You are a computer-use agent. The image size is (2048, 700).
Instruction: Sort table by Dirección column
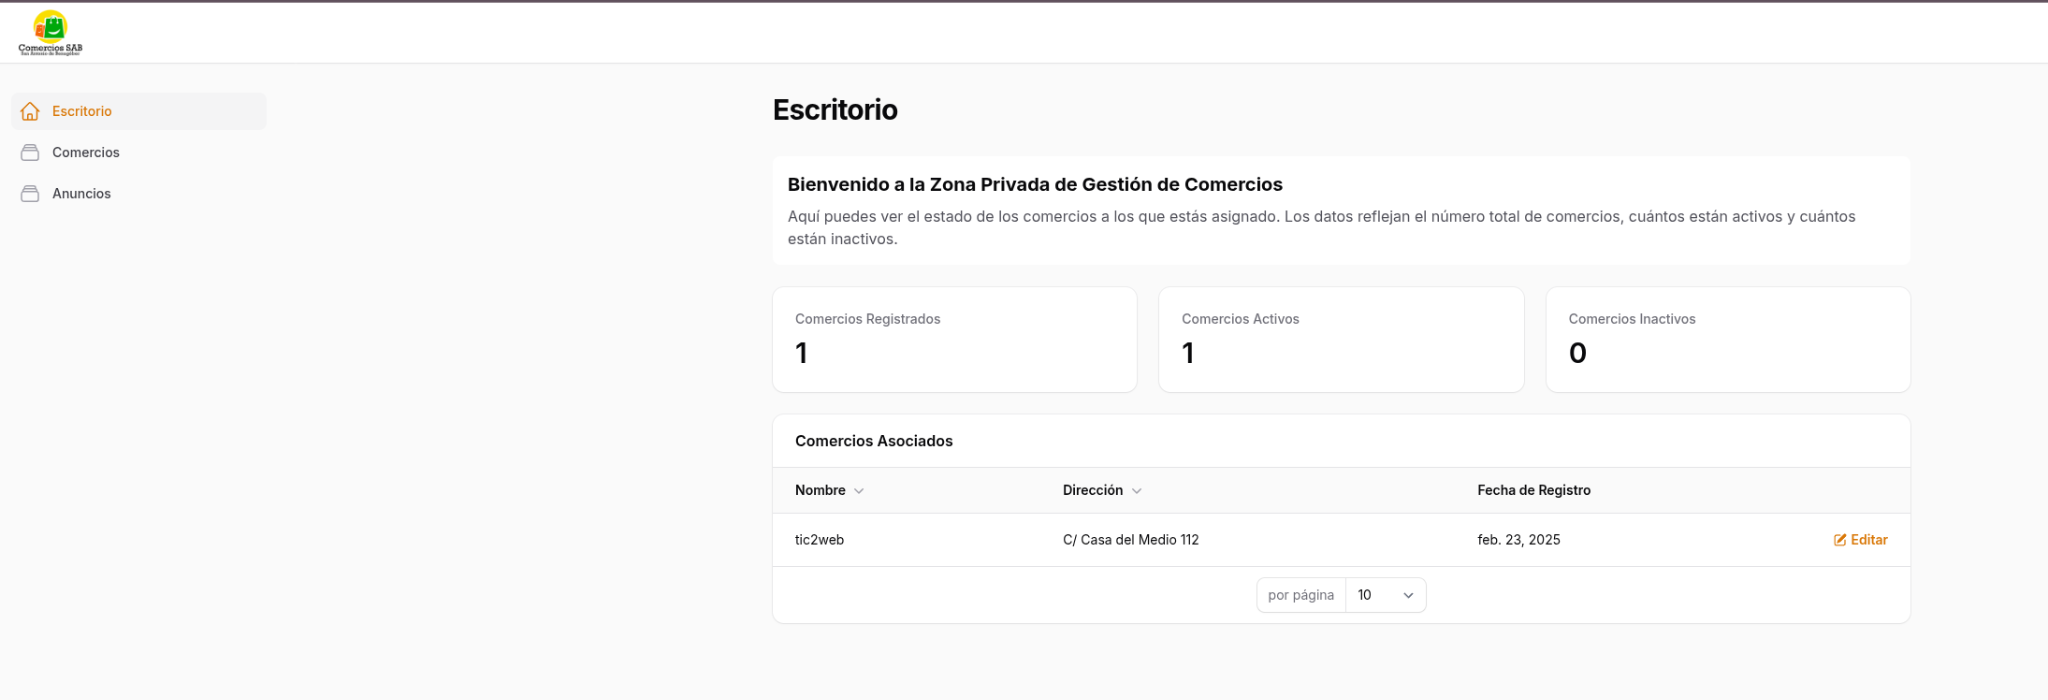coord(1092,490)
